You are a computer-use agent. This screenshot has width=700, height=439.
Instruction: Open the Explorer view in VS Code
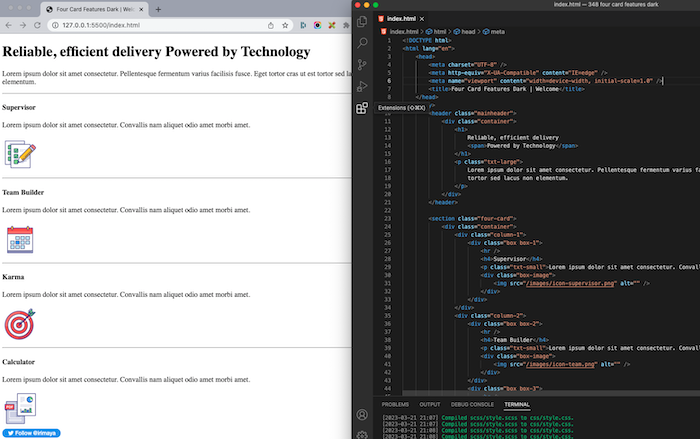coord(362,21)
